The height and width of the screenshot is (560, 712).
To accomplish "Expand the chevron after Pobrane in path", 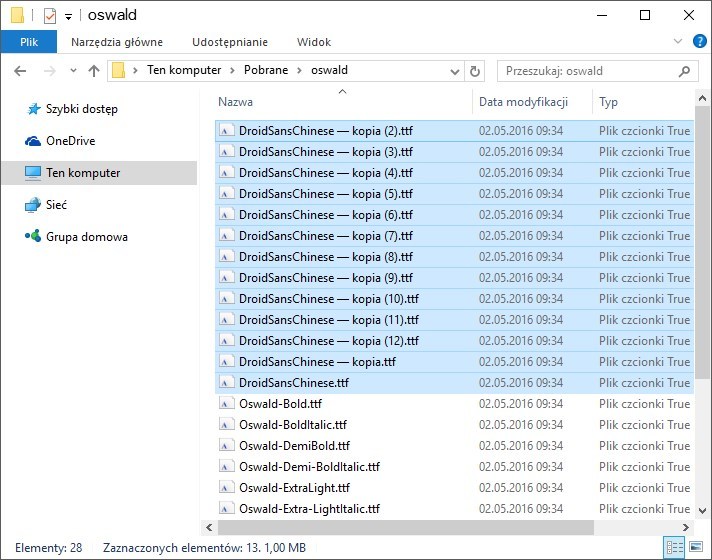I will click(x=299, y=70).
